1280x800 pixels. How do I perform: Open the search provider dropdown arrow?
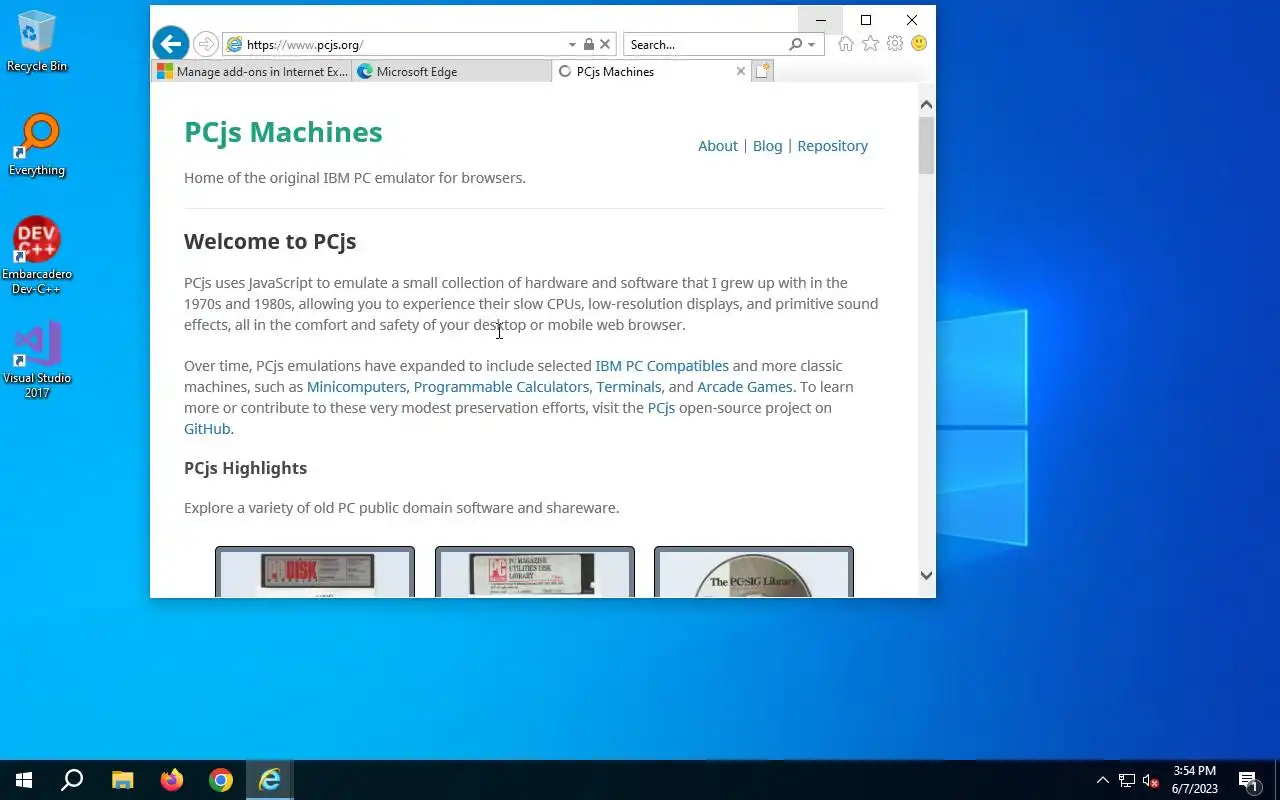click(x=811, y=45)
